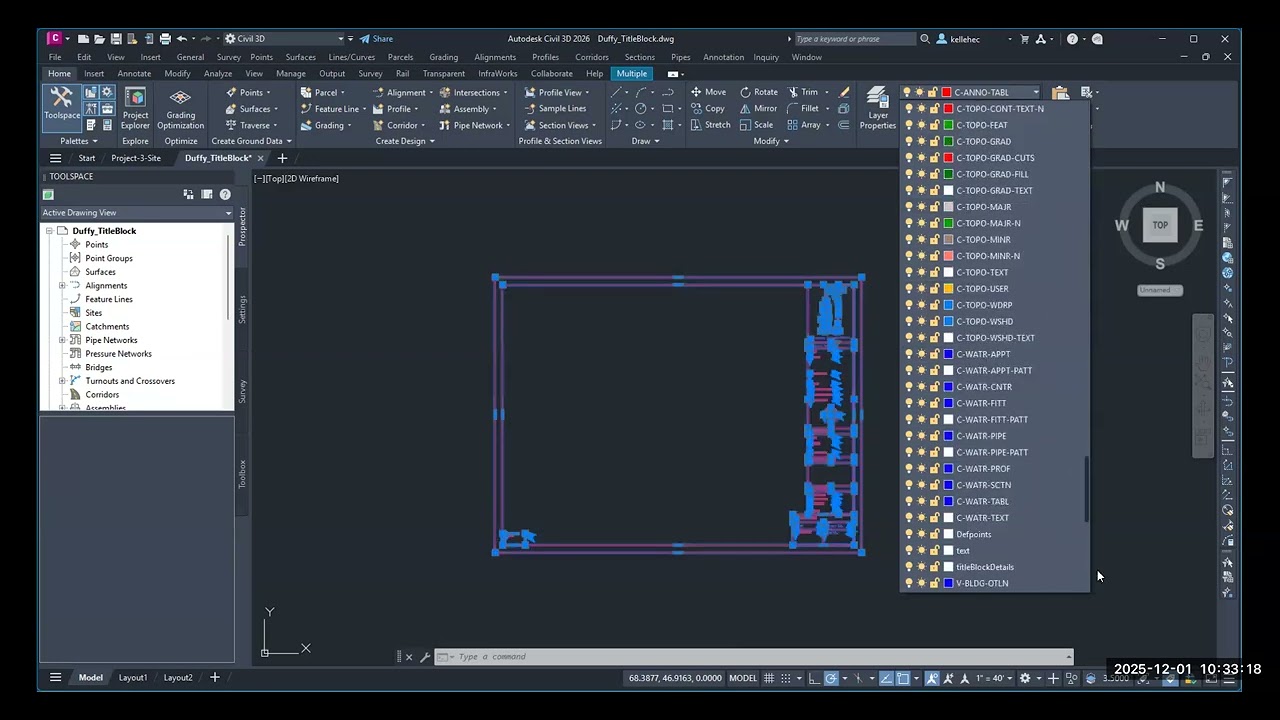Select the Trim tool
The height and width of the screenshot is (720, 1280).
click(802, 92)
